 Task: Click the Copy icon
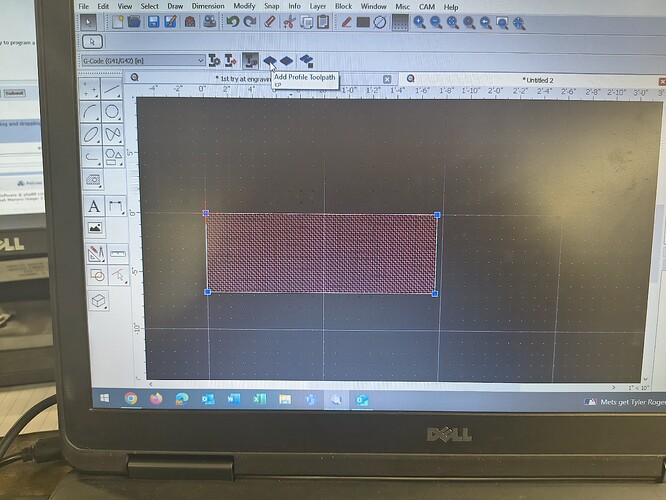306,22
